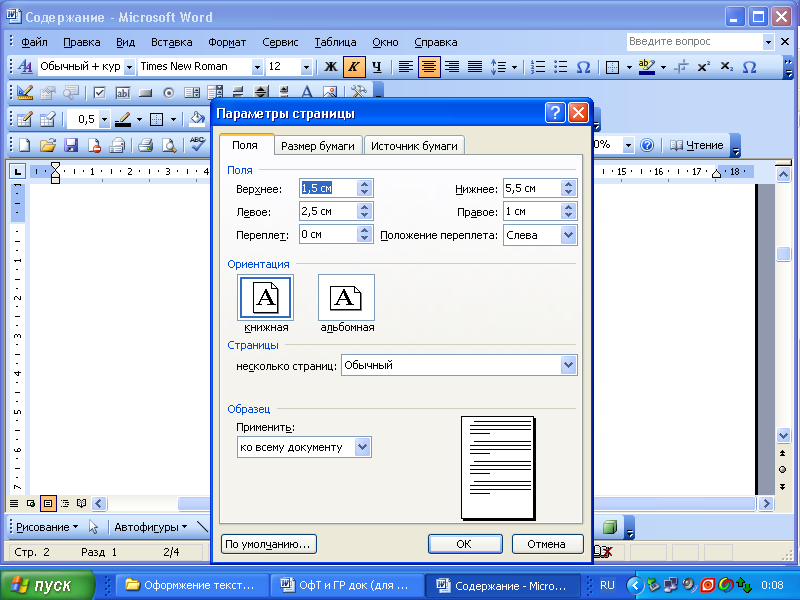
Task: Switch to Normal view icon at bottom left
Action: tap(14, 504)
